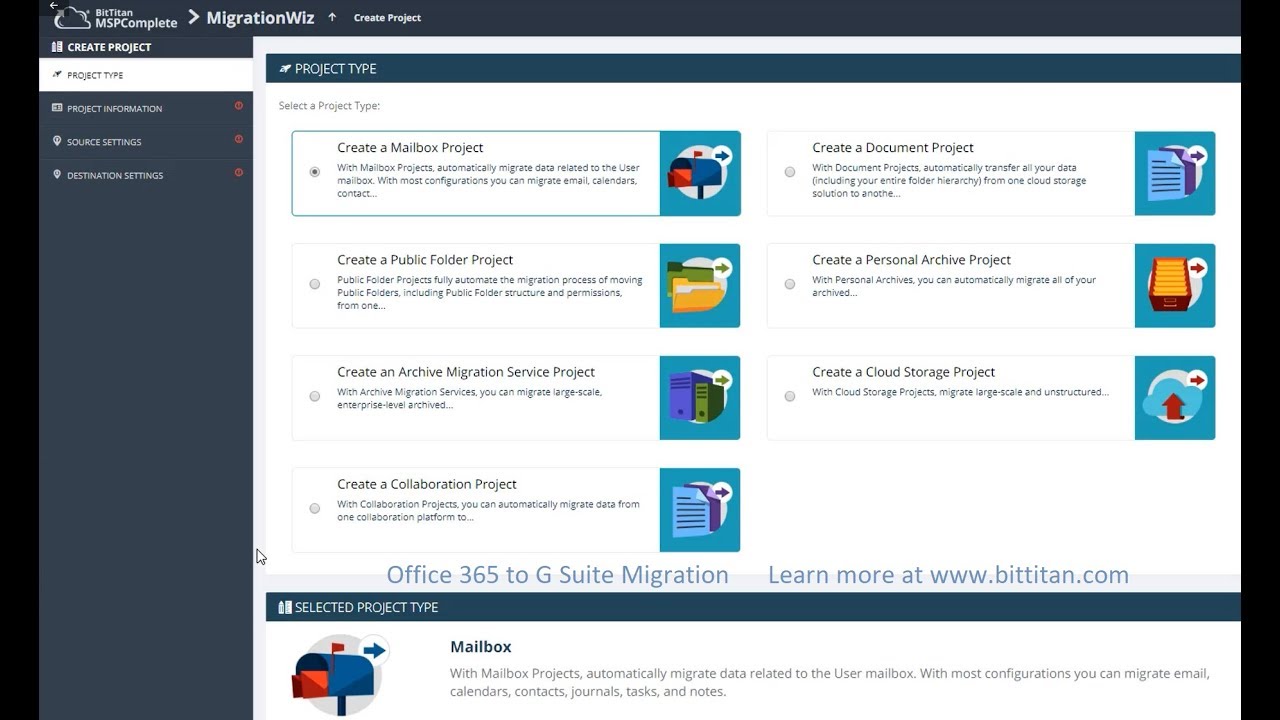1280x720 pixels.
Task: Select the Create a Personal Archive Project radio
Action: click(x=790, y=284)
